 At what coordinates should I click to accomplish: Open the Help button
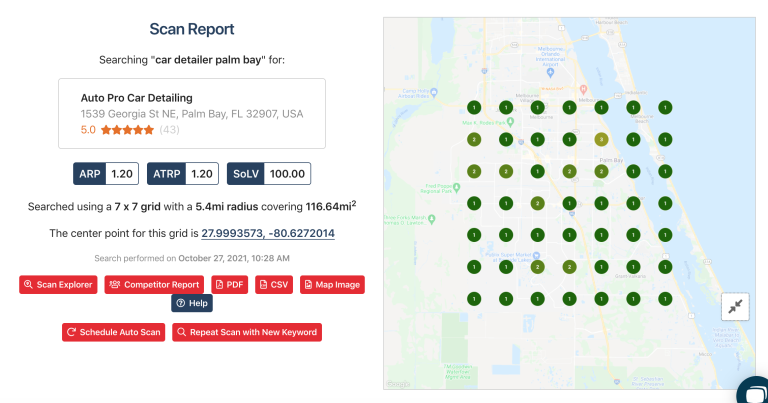(192, 303)
